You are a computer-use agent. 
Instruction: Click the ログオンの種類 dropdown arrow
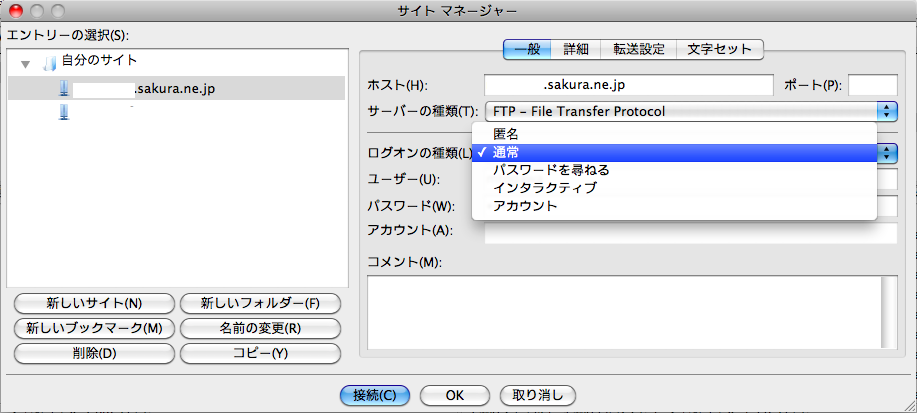coord(887,153)
